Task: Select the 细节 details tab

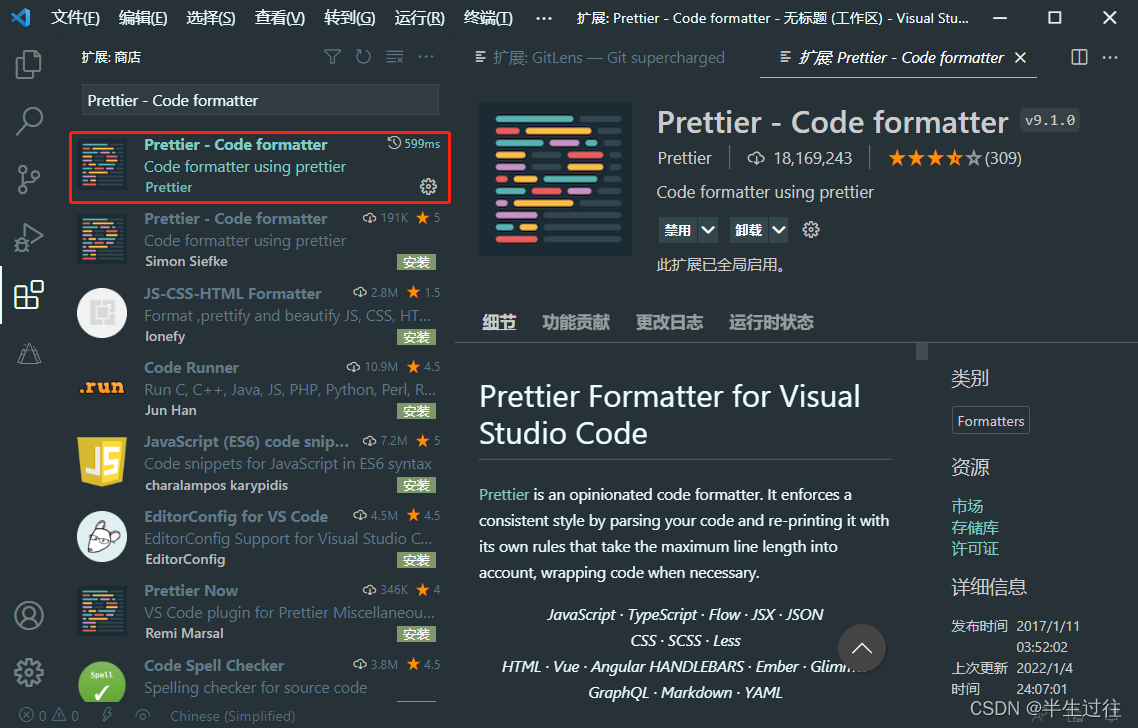Action: [499, 322]
